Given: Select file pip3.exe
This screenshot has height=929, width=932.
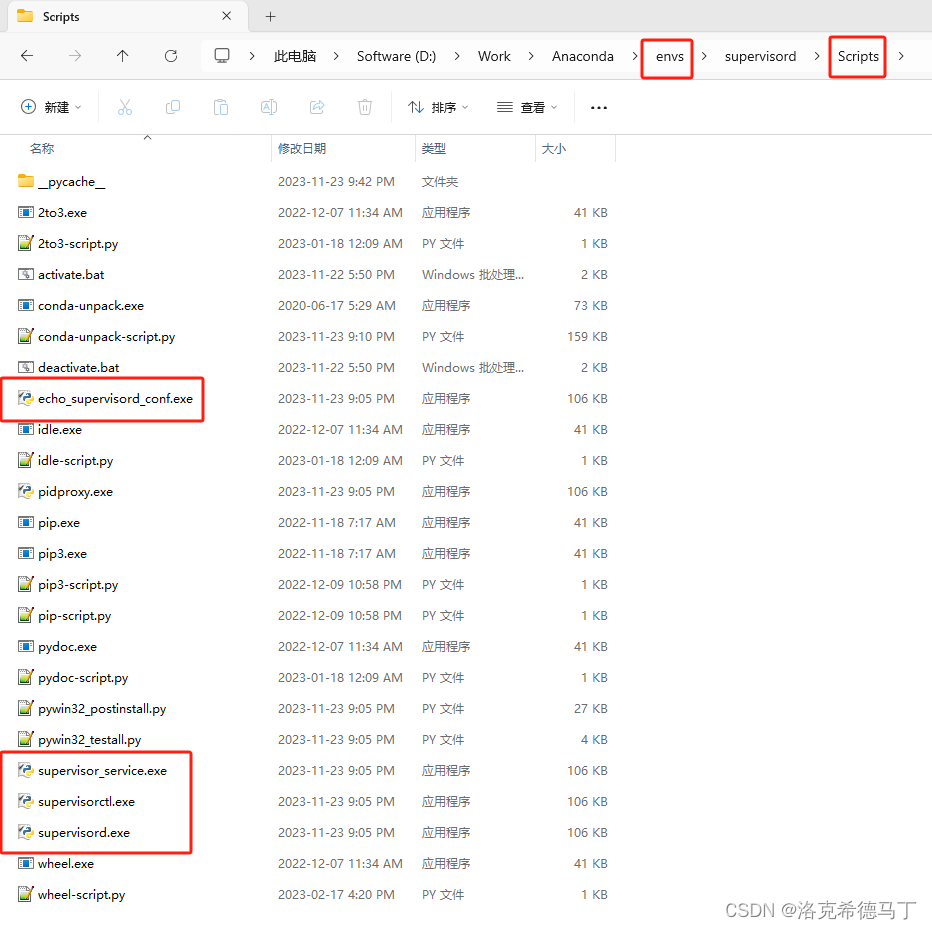Looking at the screenshot, I should [x=62, y=553].
